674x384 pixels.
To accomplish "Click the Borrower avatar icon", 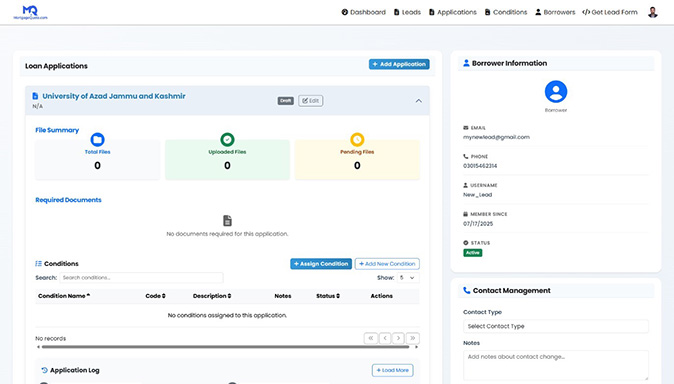I will (x=556, y=92).
